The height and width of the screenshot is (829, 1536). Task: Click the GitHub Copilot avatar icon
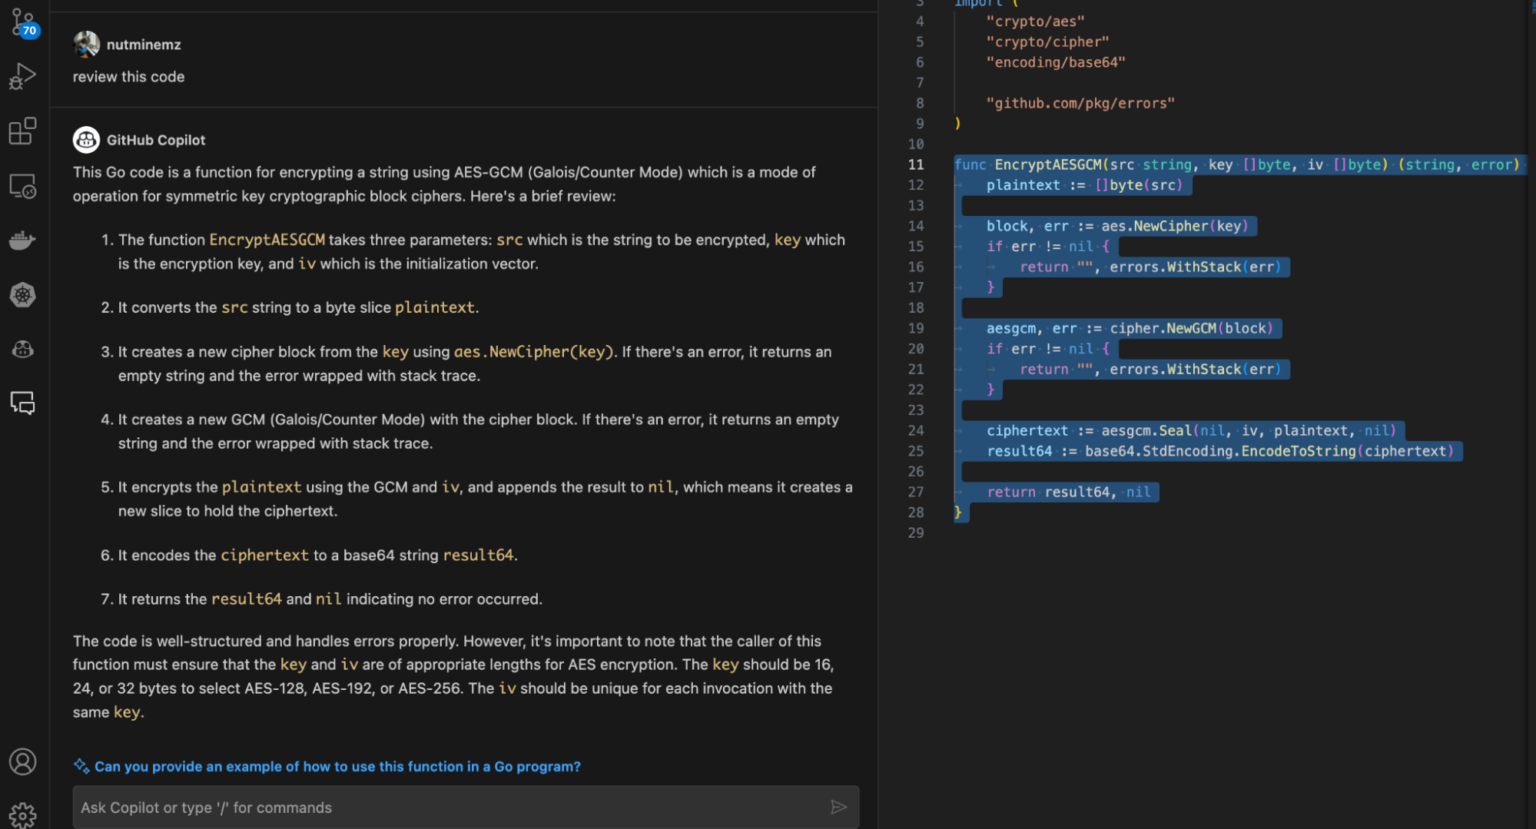coord(86,140)
